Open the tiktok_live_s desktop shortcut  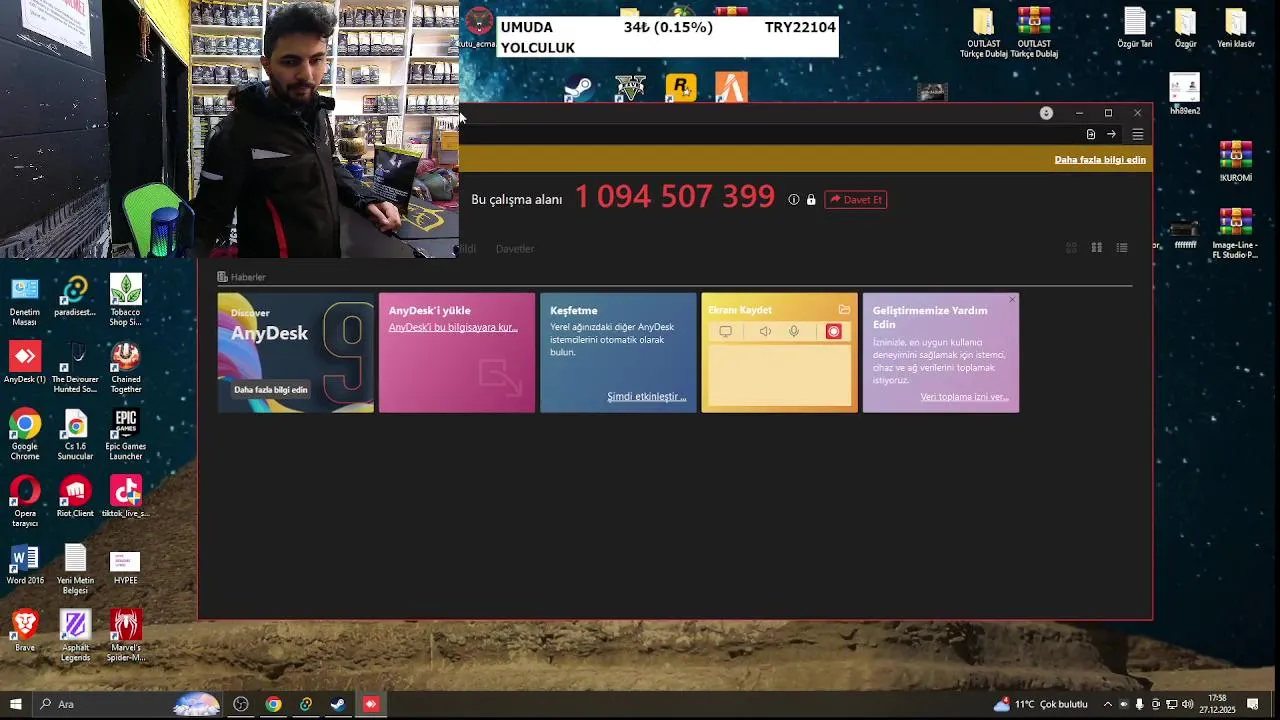pos(125,497)
